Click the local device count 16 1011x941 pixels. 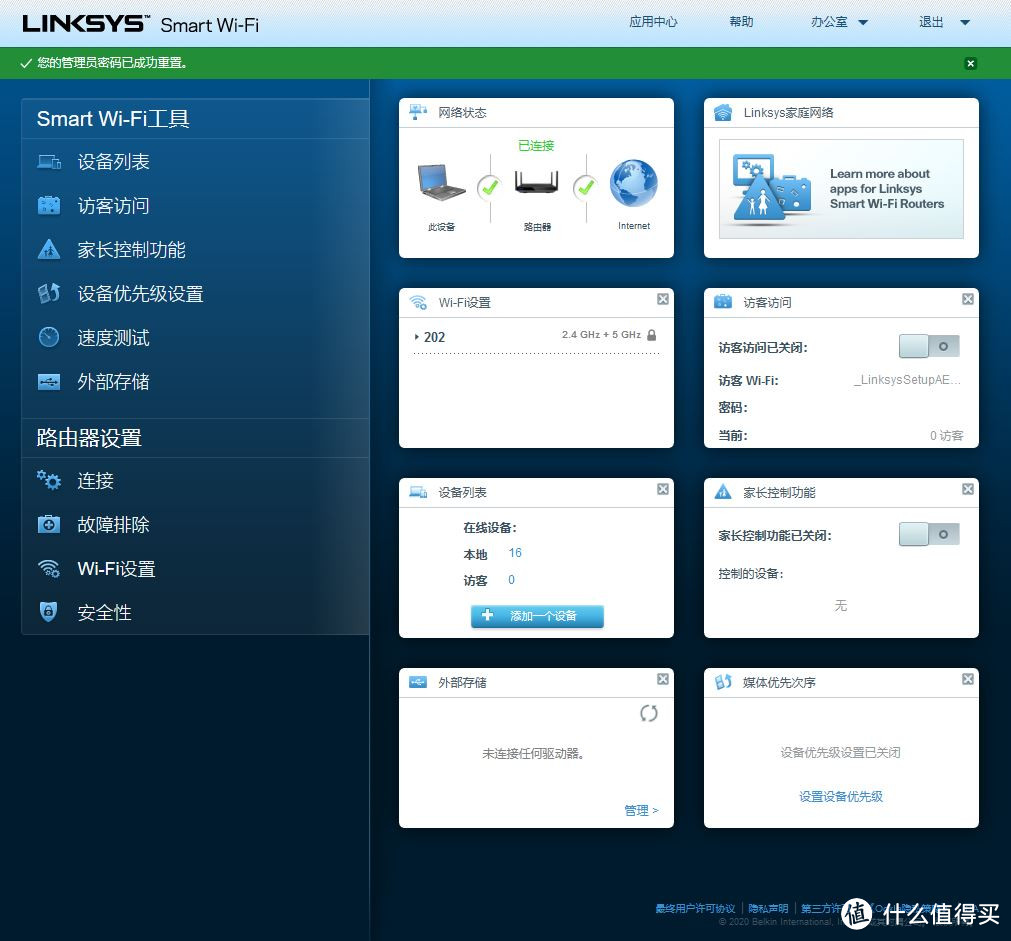(515, 553)
